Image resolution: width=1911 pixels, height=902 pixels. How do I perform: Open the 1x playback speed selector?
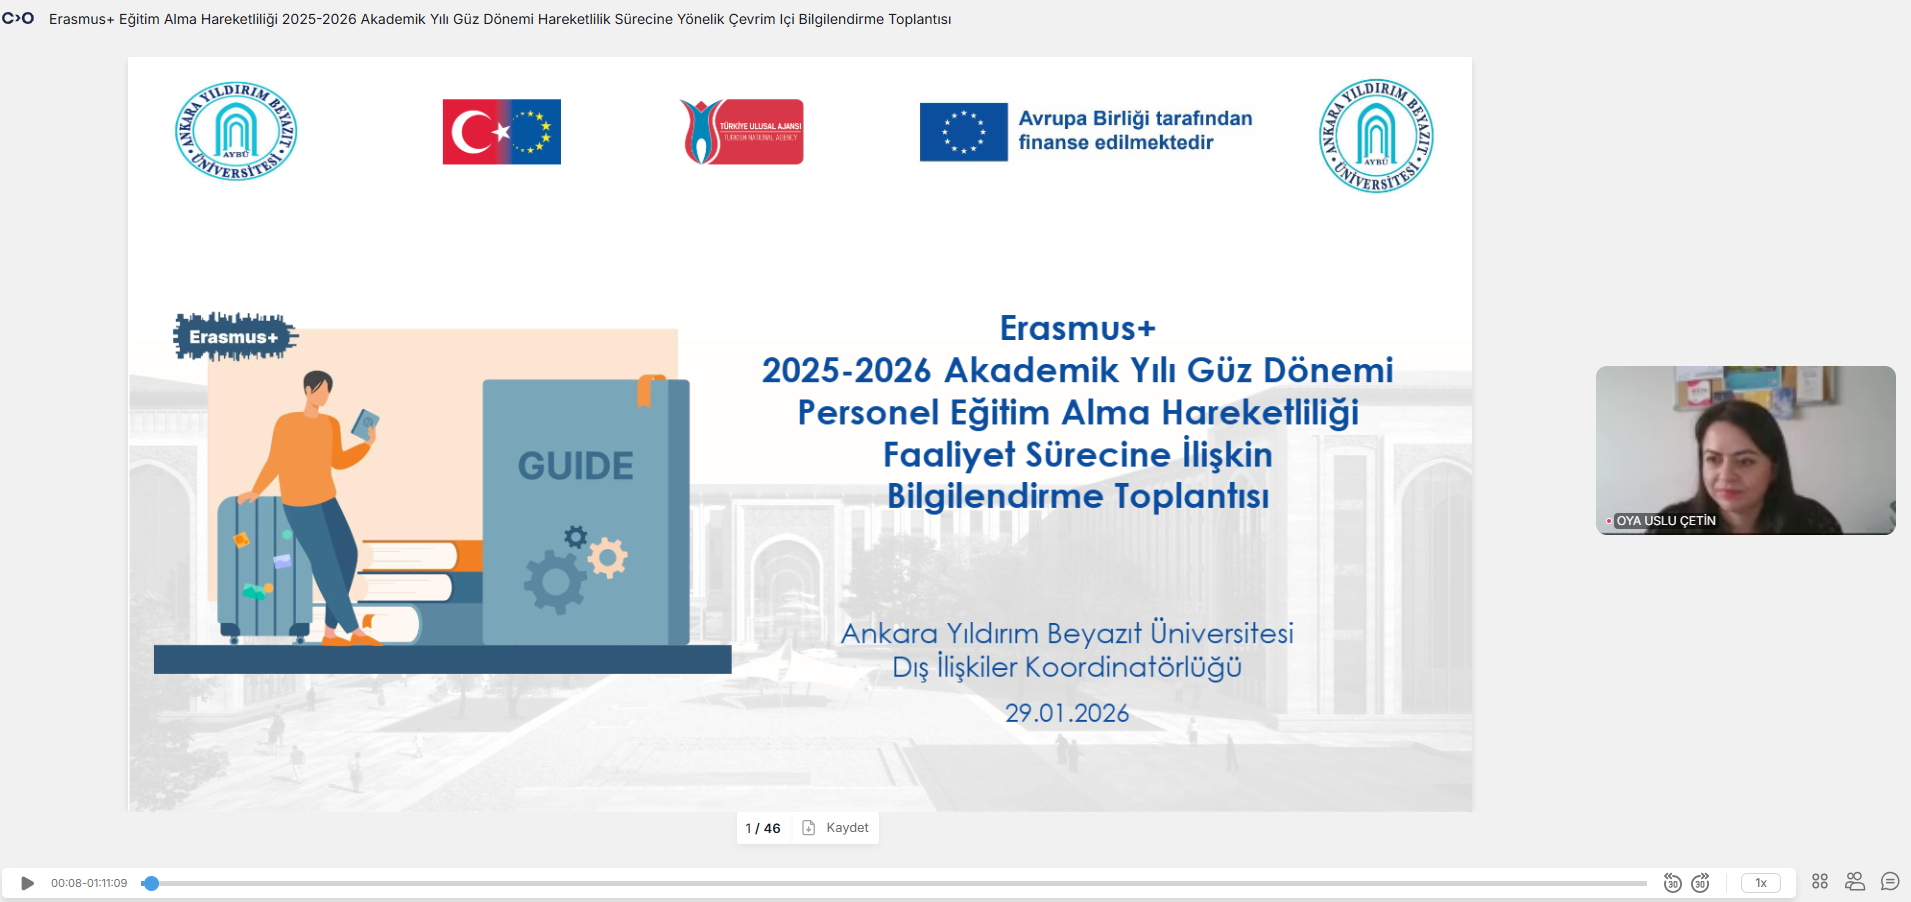(1761, 883)
